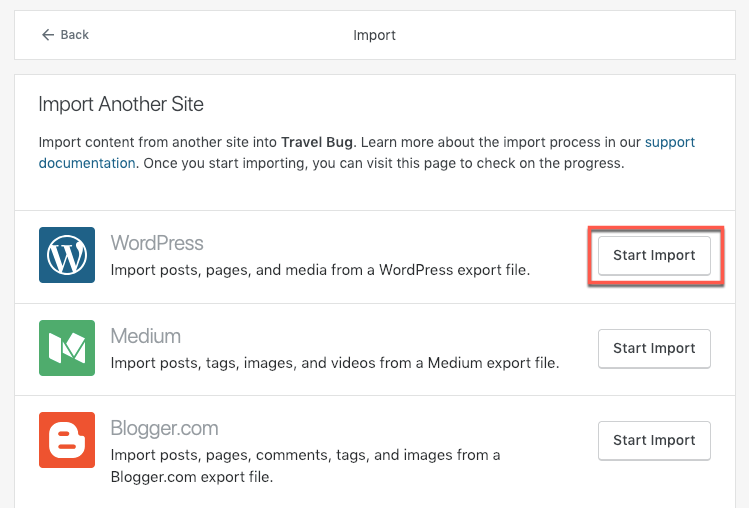Click the bold Travel Bug site name
Image resolution: width=749 pixels, height=508 pixels.
click(317, 142)
